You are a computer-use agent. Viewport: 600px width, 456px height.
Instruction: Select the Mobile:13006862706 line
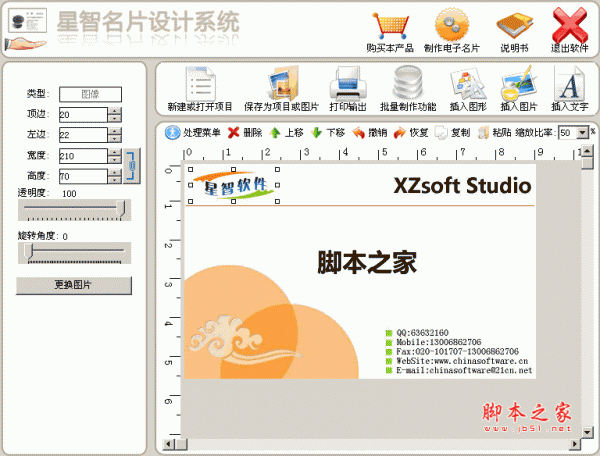tap(439, 342)
